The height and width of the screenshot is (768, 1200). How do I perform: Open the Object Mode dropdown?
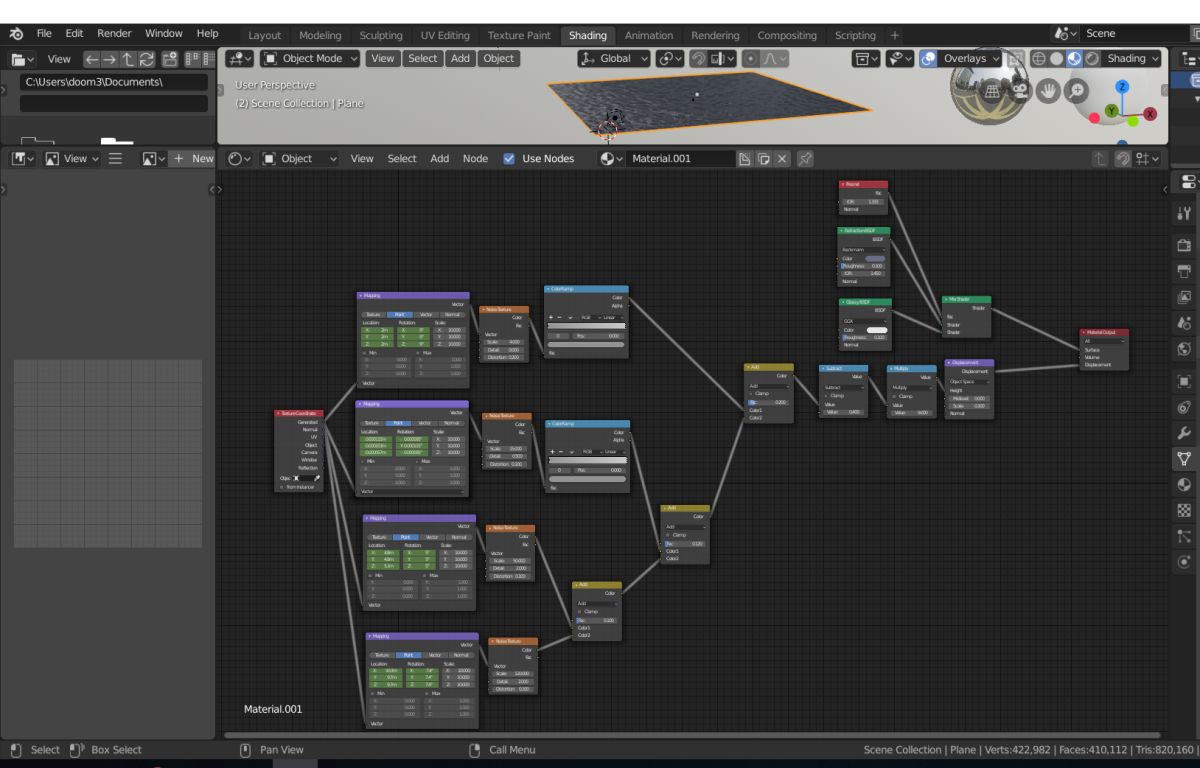pyautogui.click(x=308, y=59)
